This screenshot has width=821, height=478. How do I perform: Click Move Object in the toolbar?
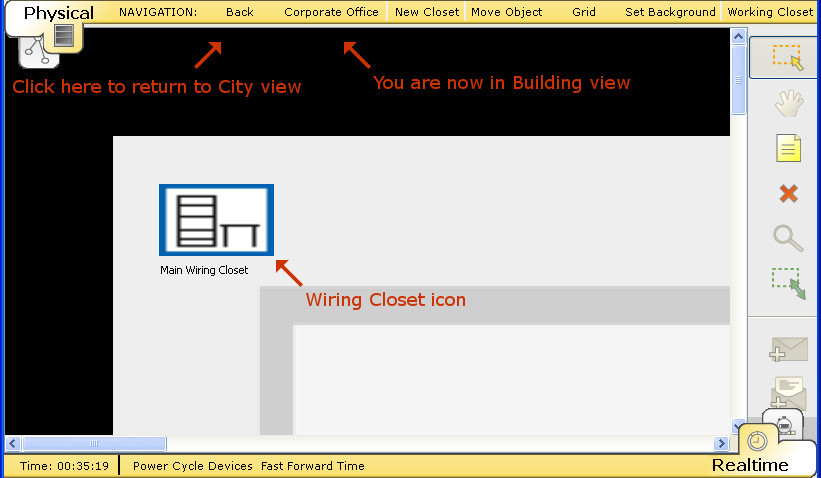click(x=506, y=12)
